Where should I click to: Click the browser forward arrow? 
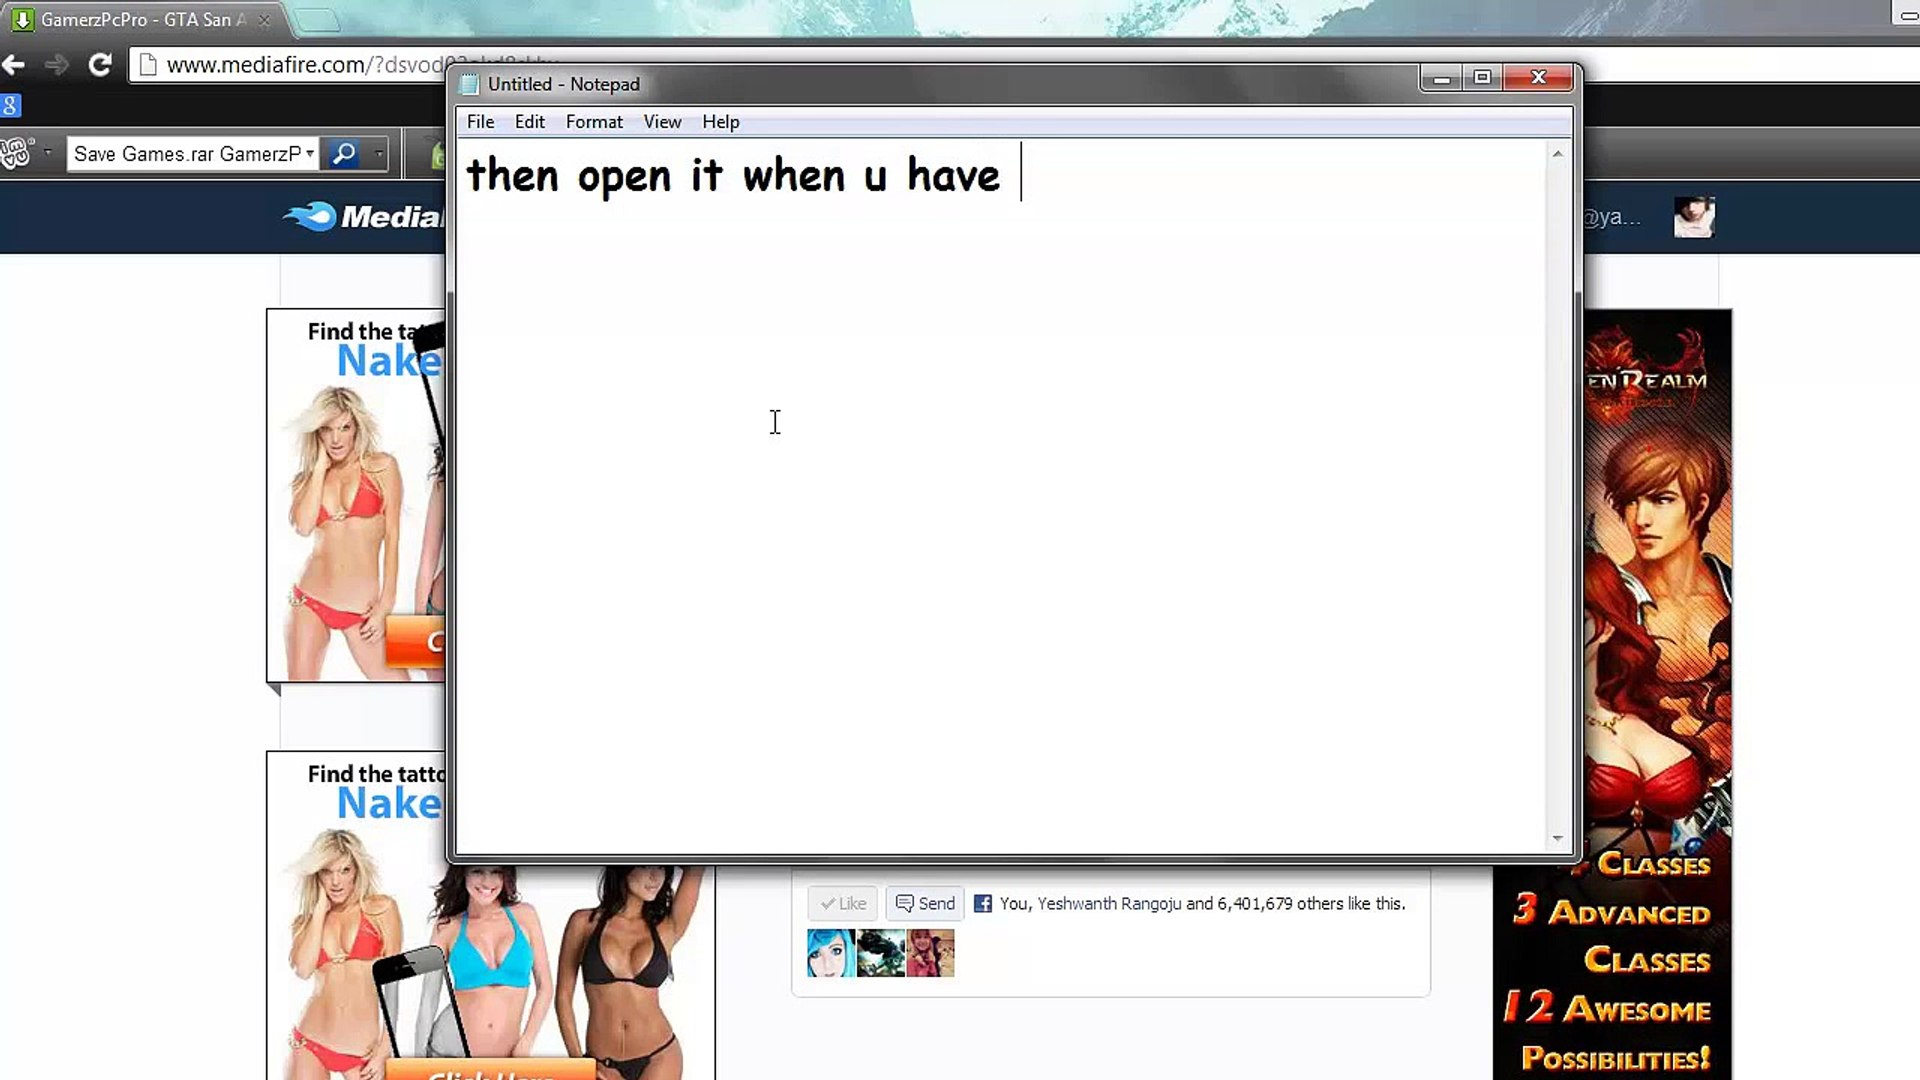click(57, 65)
